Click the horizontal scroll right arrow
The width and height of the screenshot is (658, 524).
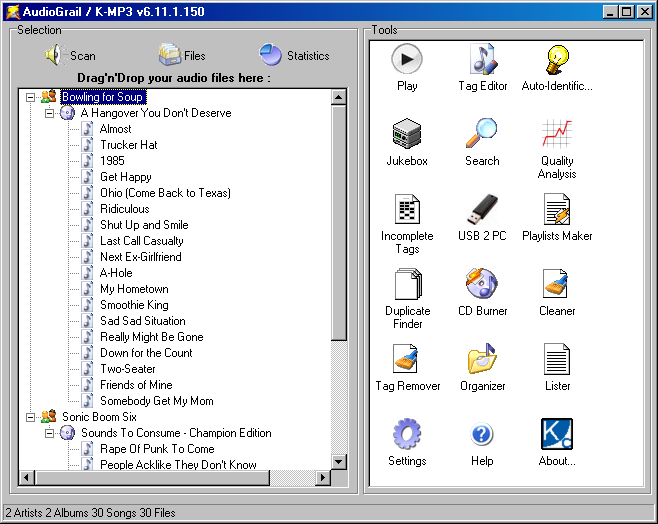coord(323,477)
